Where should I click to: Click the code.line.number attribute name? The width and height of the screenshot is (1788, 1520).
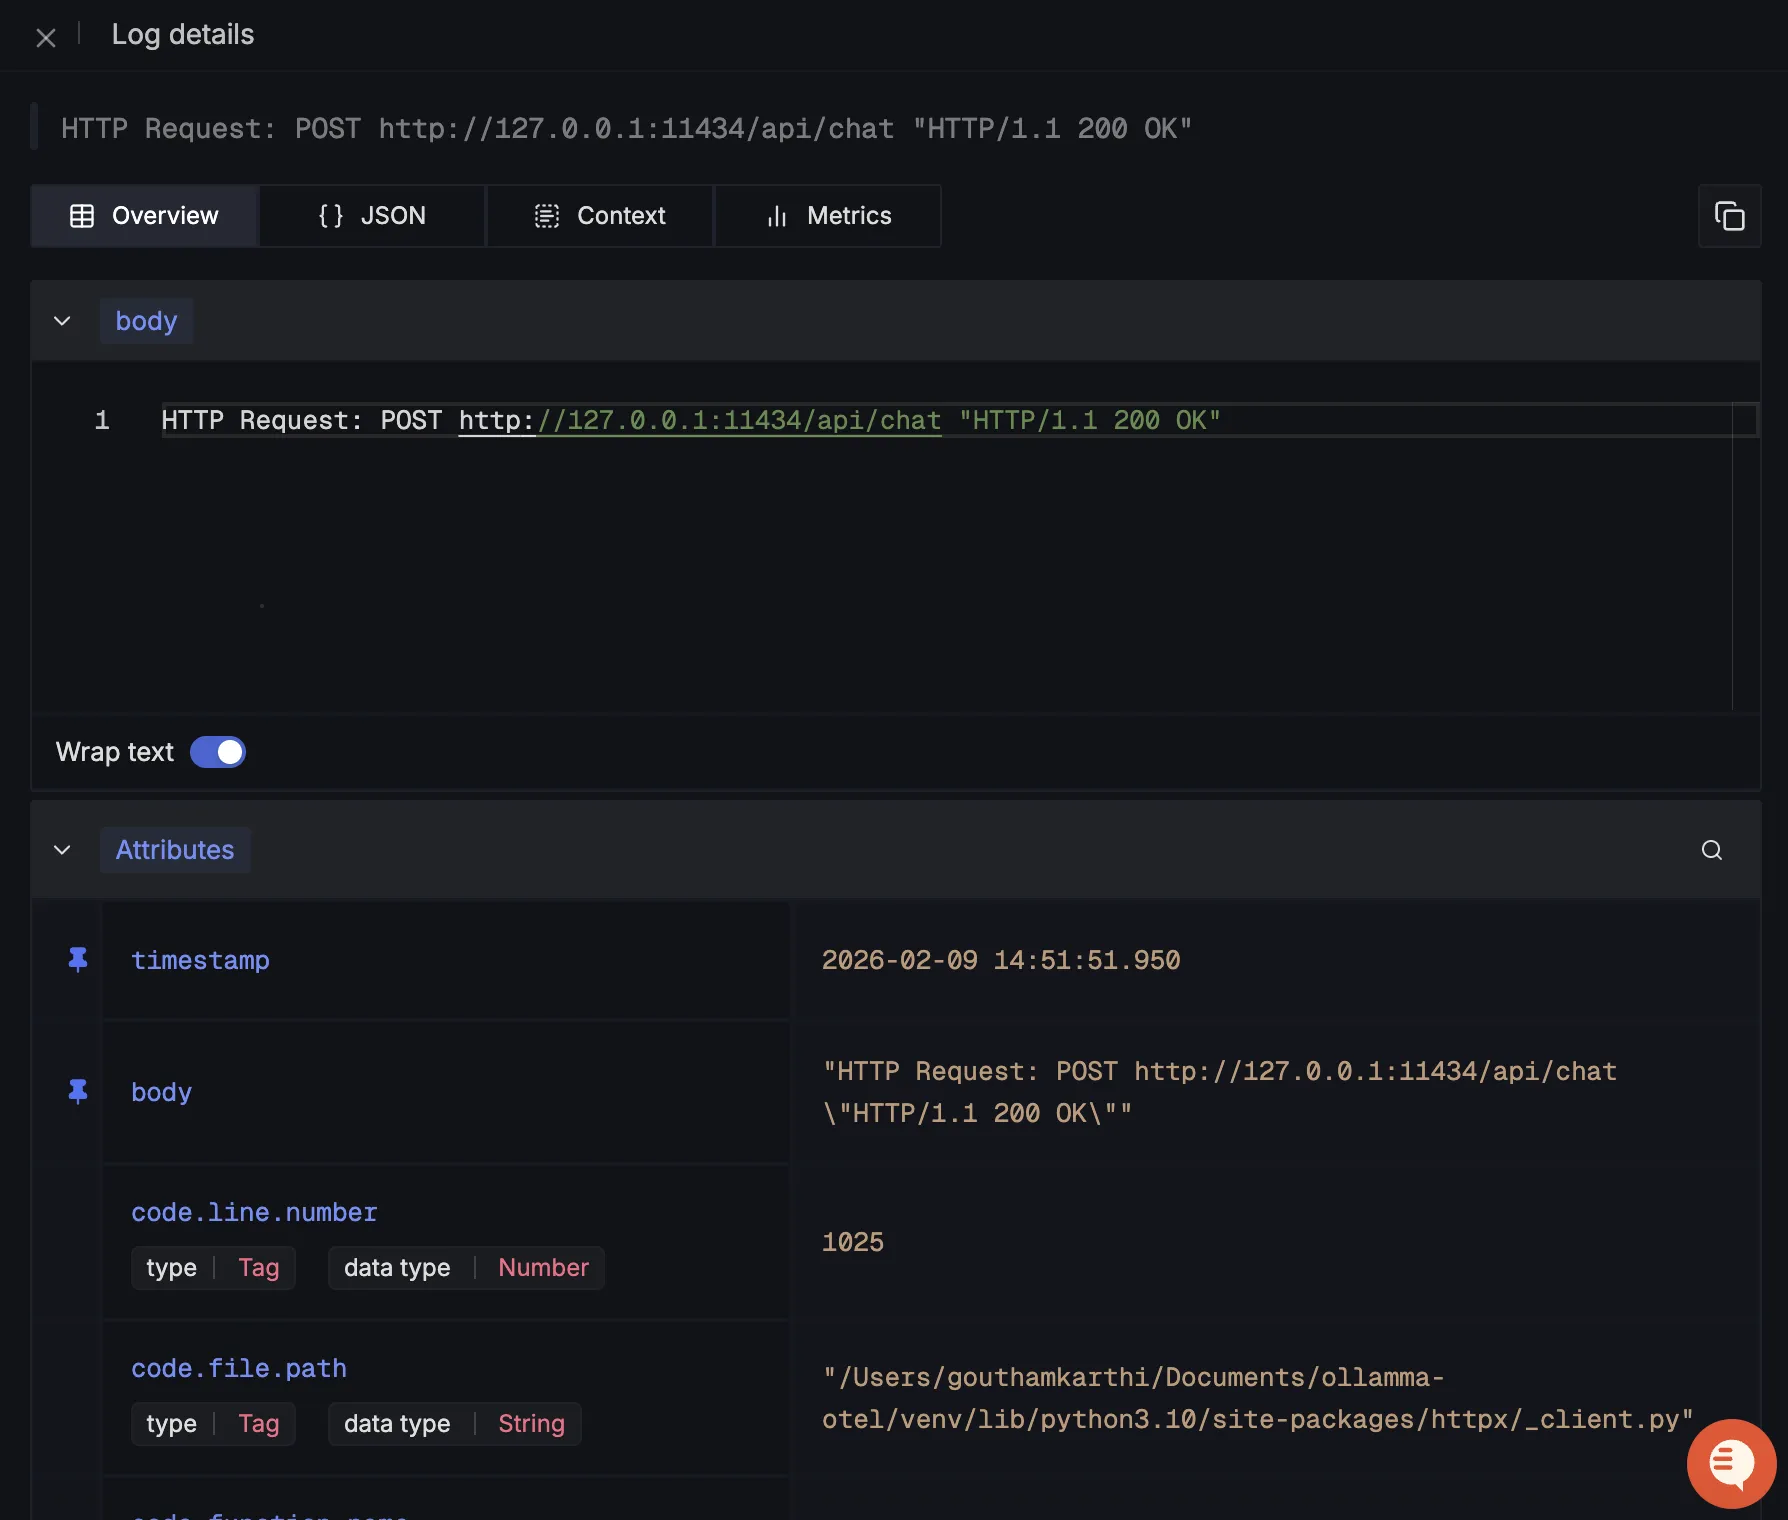pos(254,1212)
